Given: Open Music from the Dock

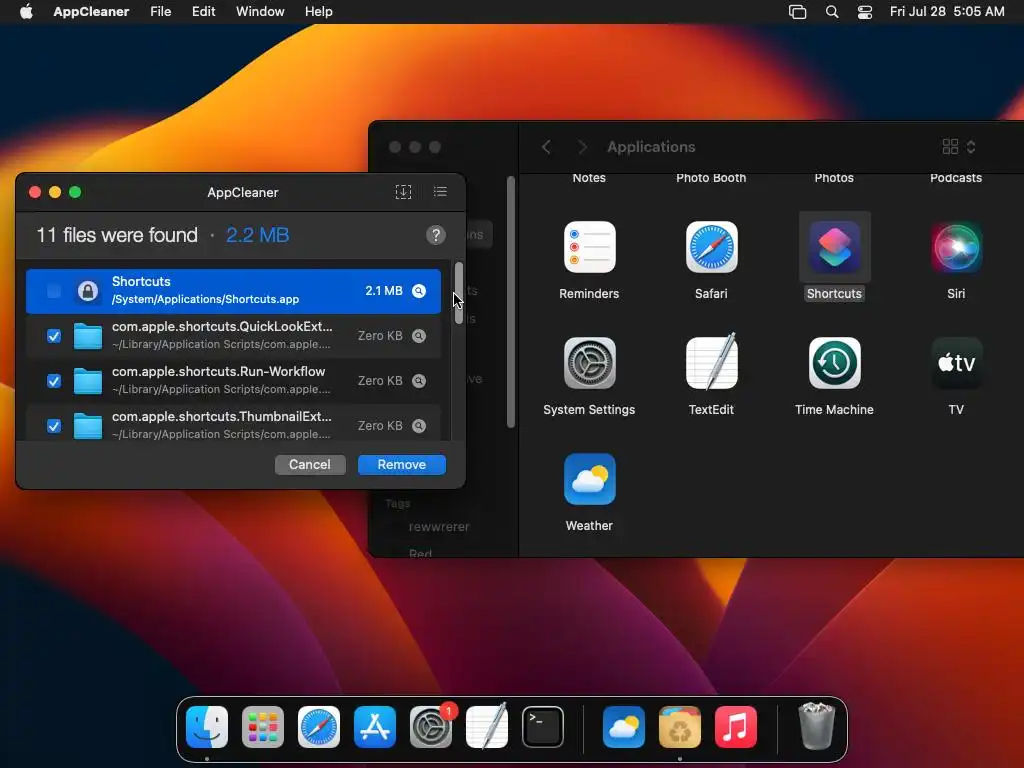Looking at the screenshot, I should pyautogui.click(x=736, y=727).
